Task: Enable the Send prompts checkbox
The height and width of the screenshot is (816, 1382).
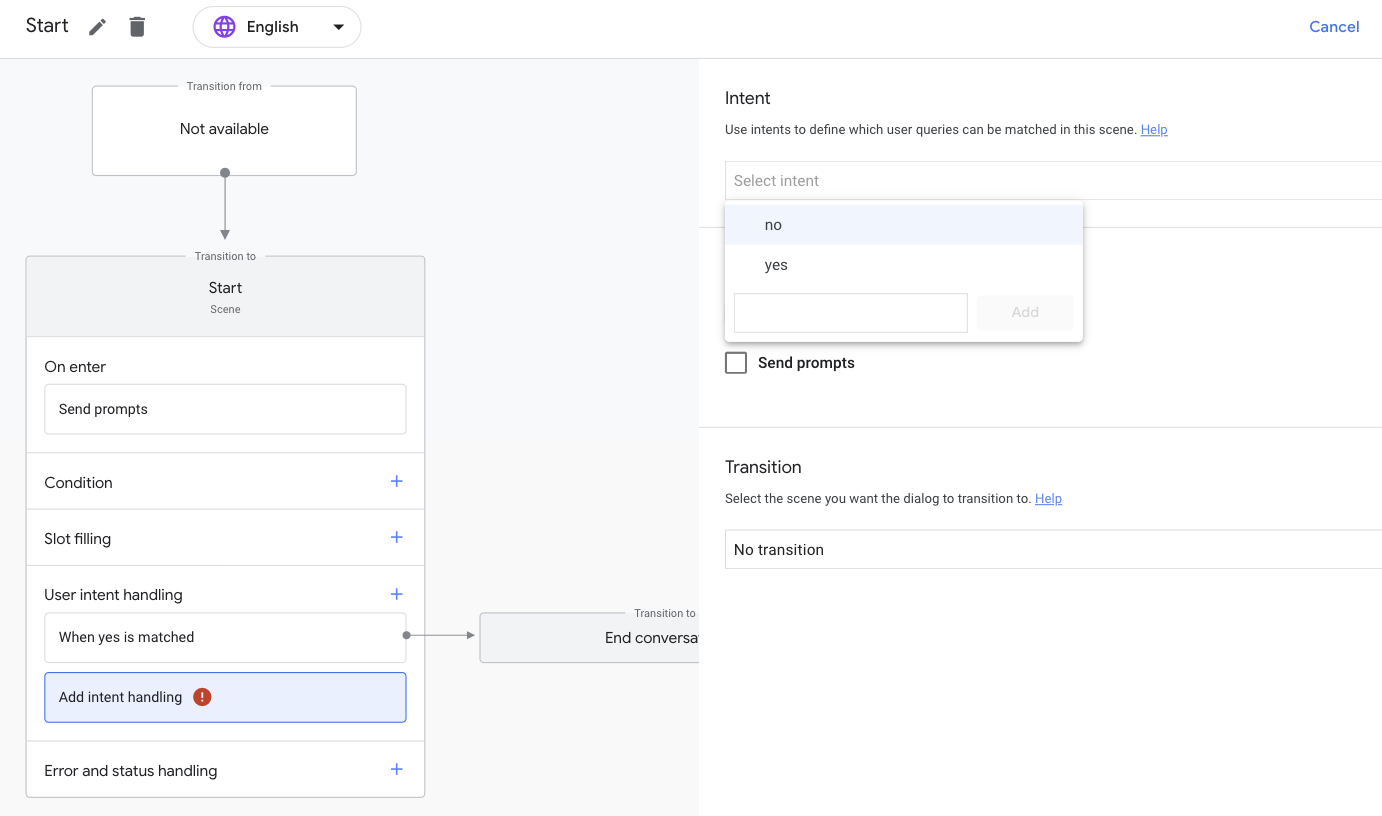Action: point(736,362)
